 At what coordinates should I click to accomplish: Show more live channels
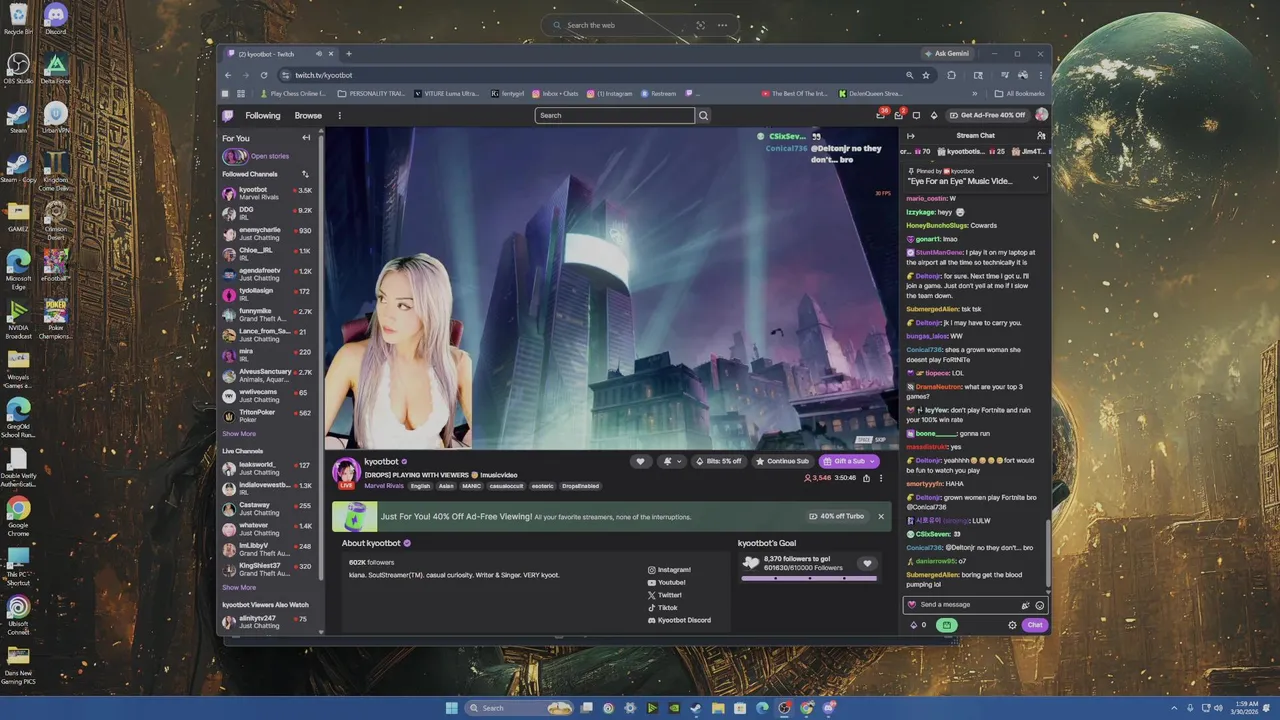(239, 587)
